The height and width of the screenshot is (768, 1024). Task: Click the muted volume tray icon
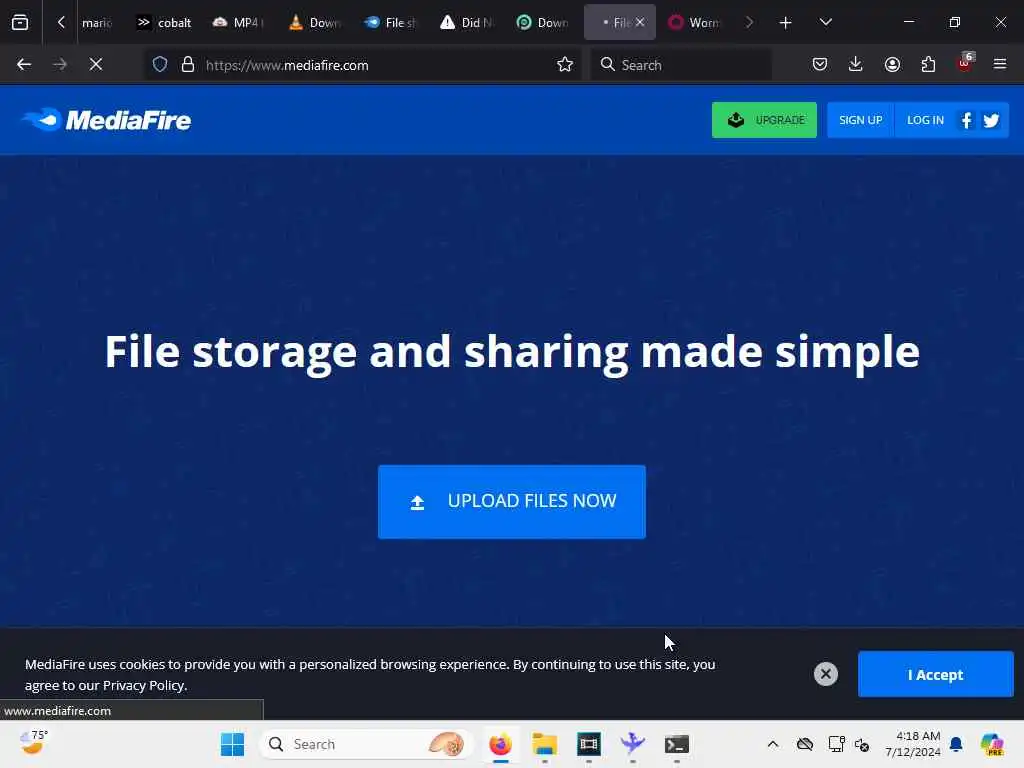click(x=863, y=744)
